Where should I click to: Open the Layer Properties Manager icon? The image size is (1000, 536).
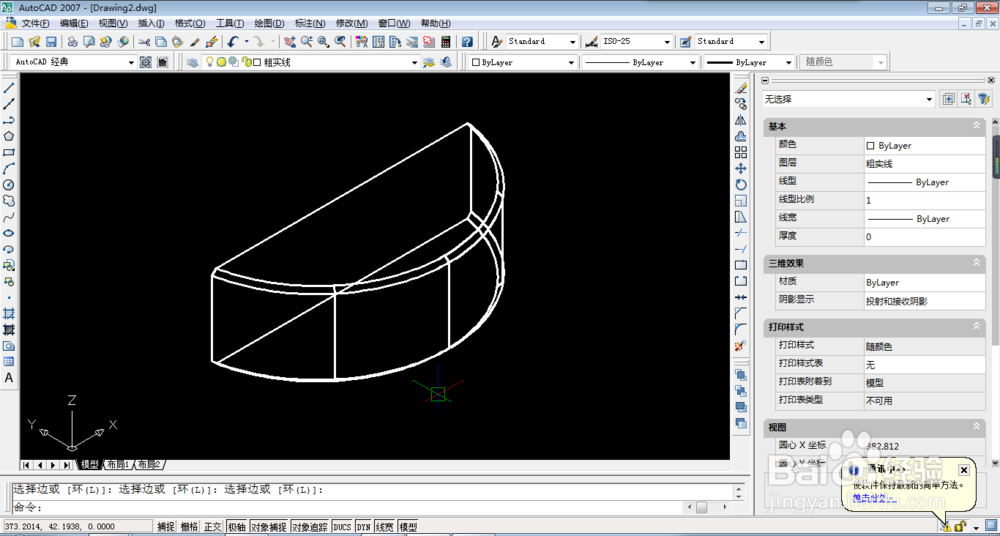click(x=192, y=63)
